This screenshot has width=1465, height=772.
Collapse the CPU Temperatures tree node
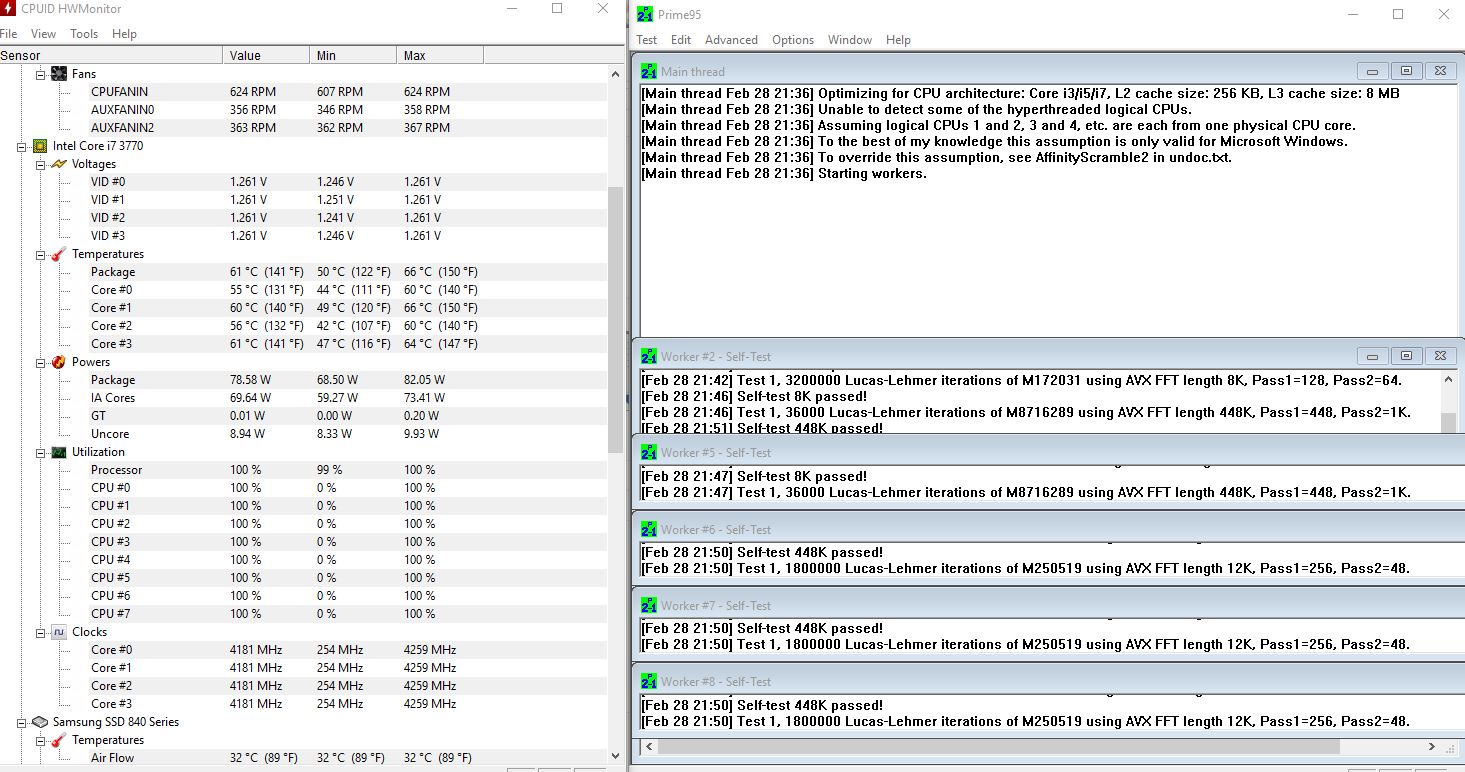[41, 254]
